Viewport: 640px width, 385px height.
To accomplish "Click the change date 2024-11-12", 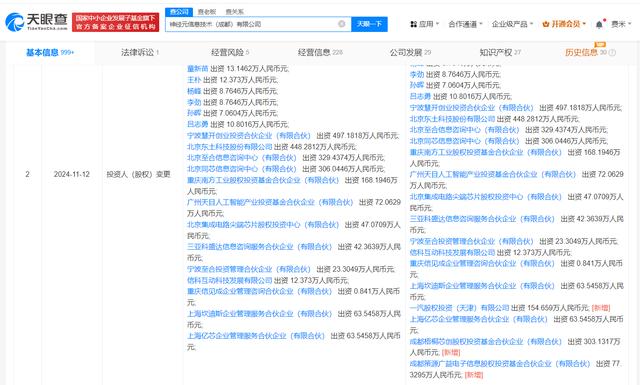I will click(x=71, y=174).
